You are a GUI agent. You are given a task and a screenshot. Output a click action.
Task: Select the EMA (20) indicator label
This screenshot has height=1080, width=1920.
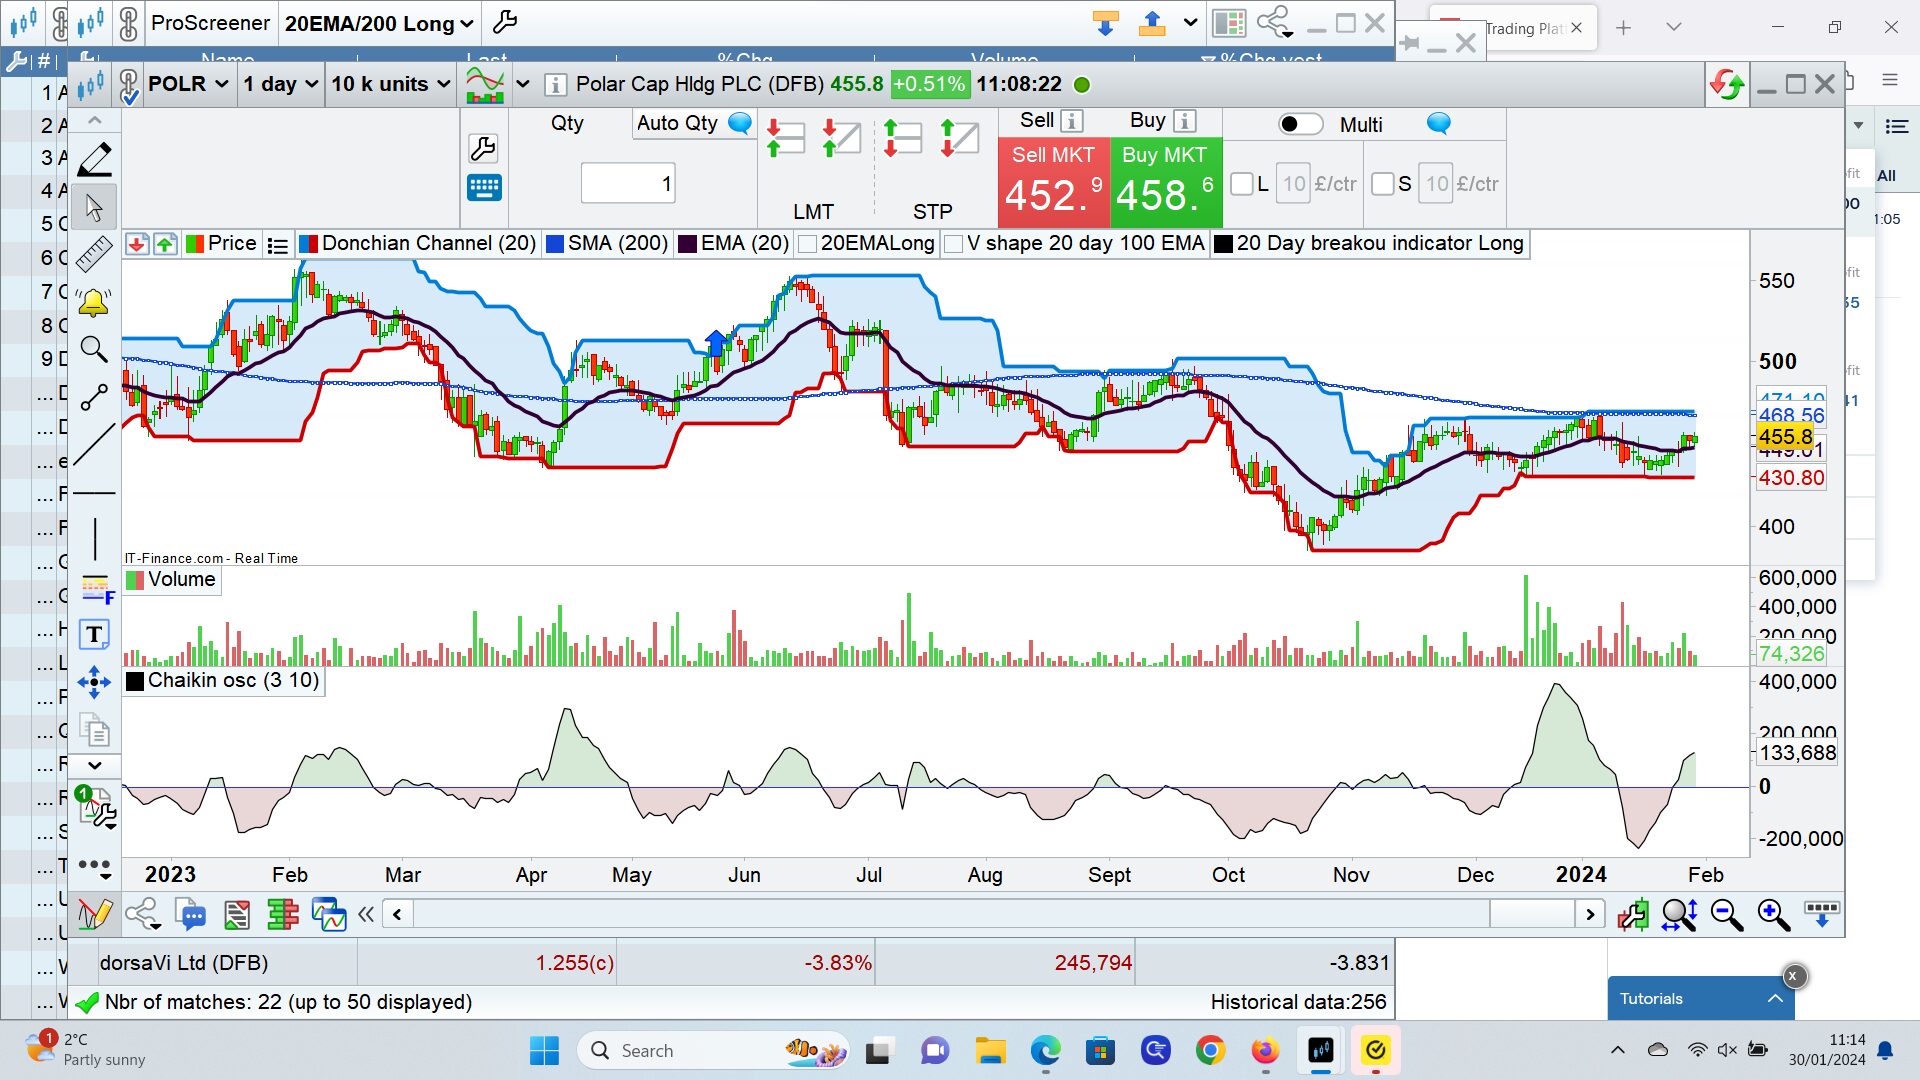[744, 243]
